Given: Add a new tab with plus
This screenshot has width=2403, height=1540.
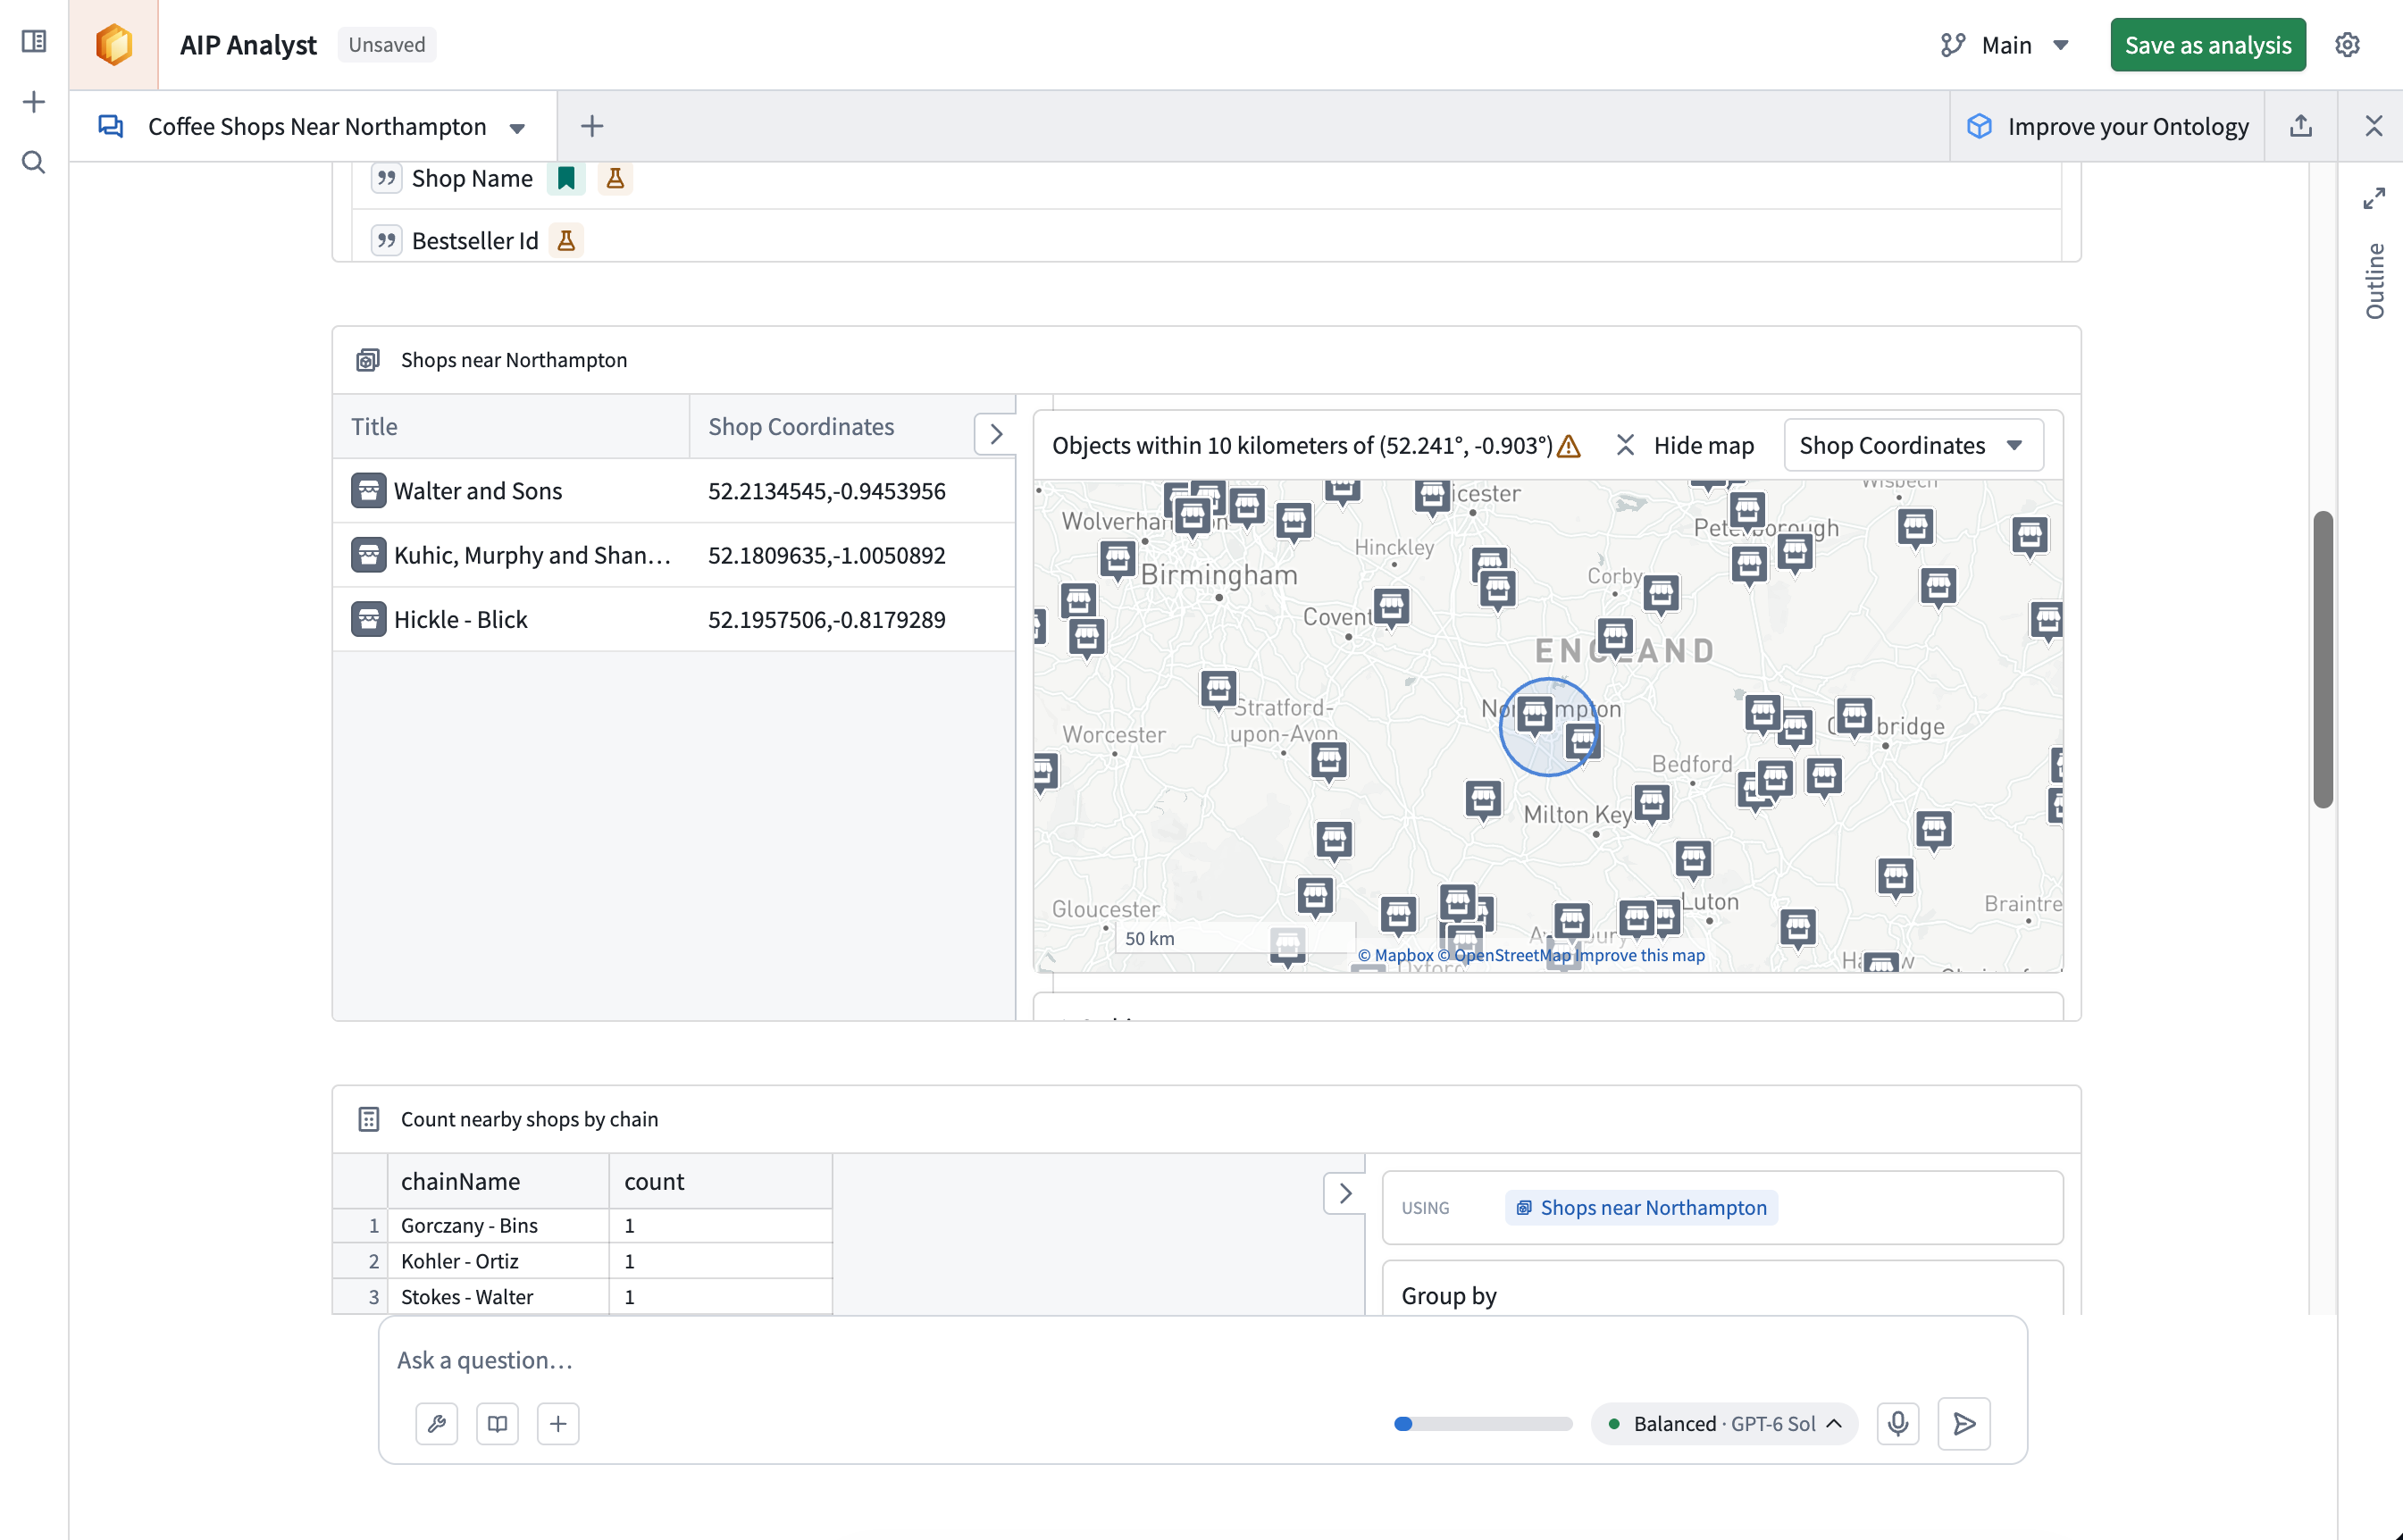Looking at the screenshot, I should point(591,126).
